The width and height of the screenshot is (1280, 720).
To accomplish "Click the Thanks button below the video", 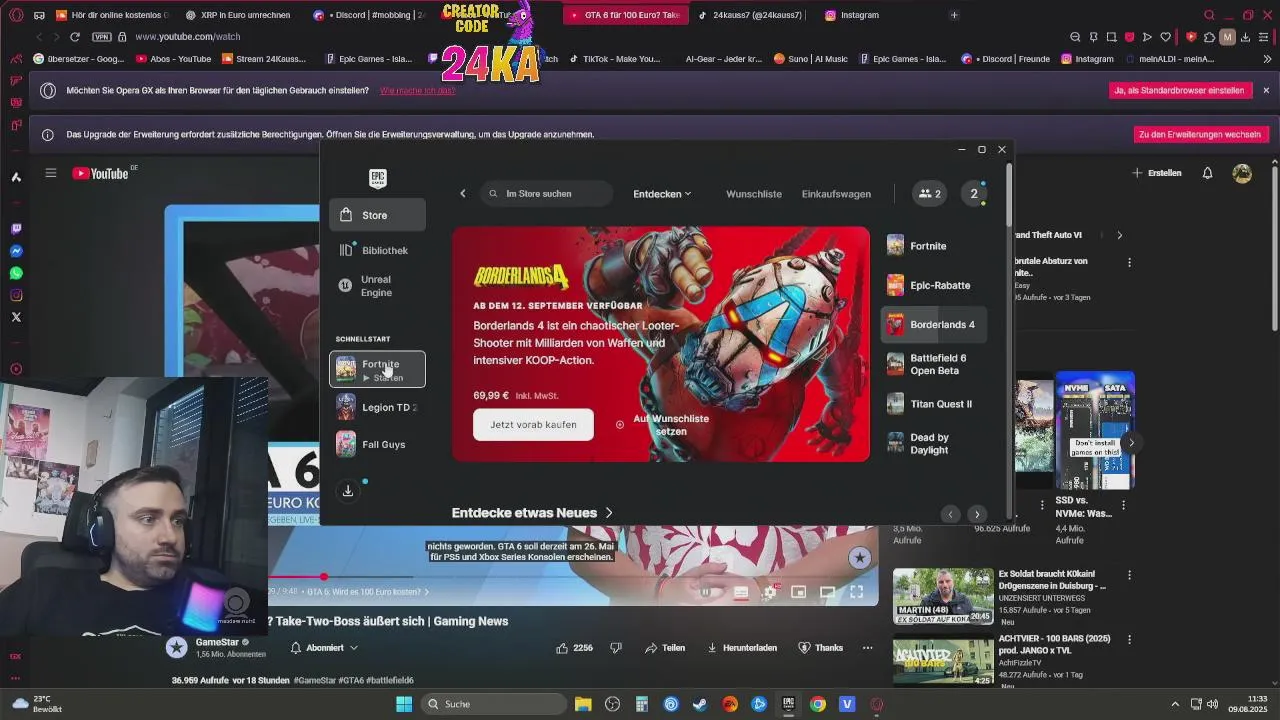I will [x=821, y=648].
